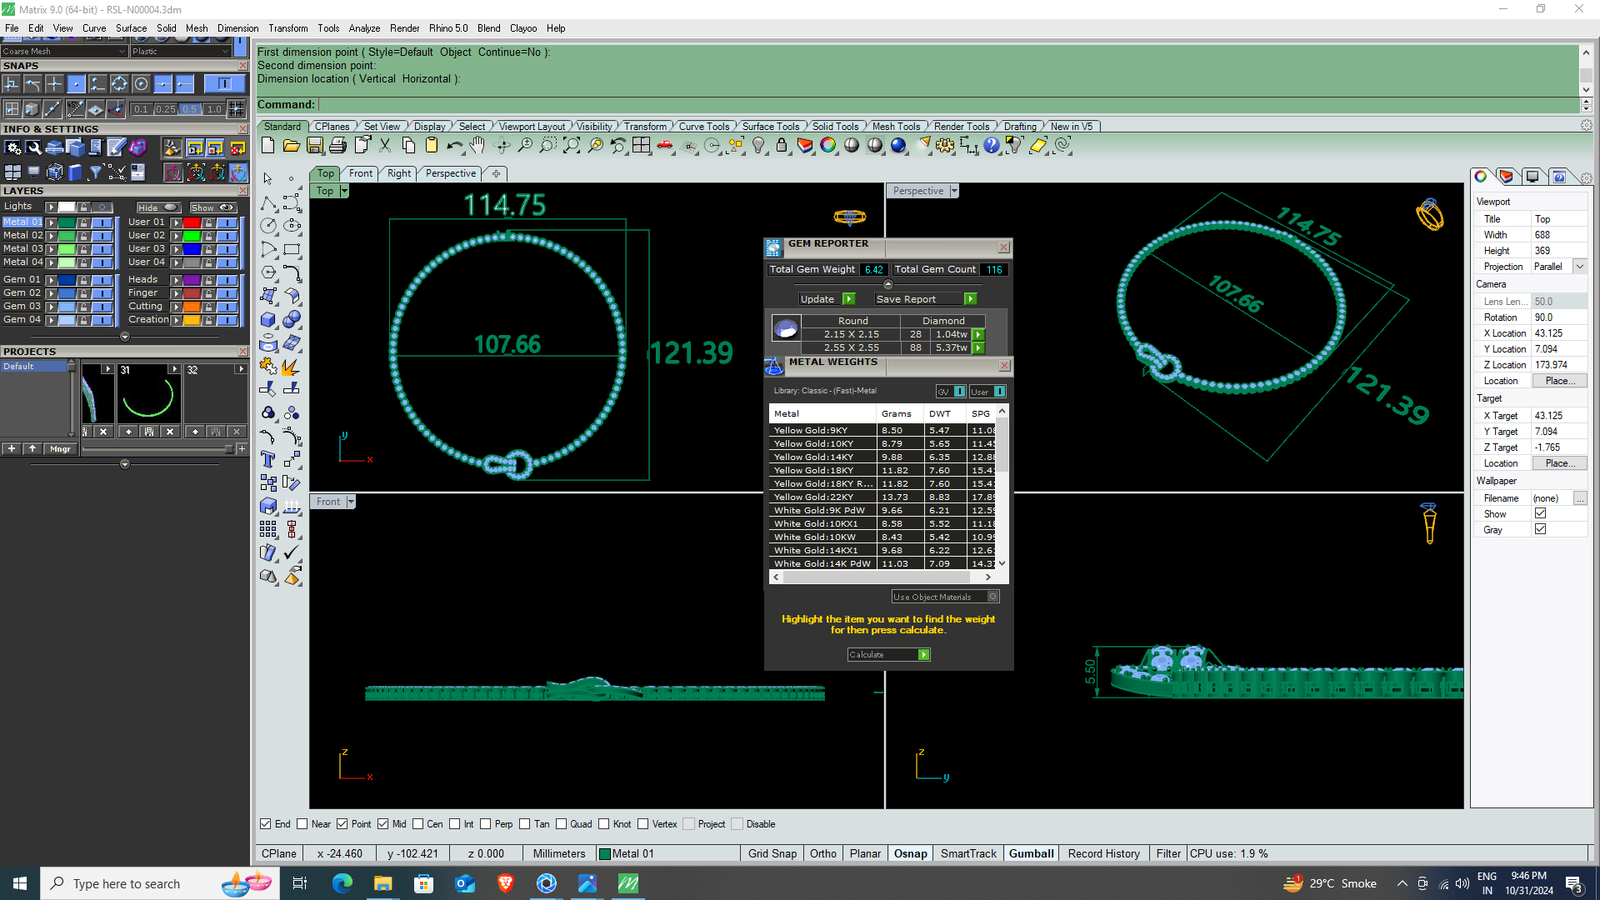The image size is (1600, 900).
Task: Switch to the Right viewport tab
Action: click(399, 174)
